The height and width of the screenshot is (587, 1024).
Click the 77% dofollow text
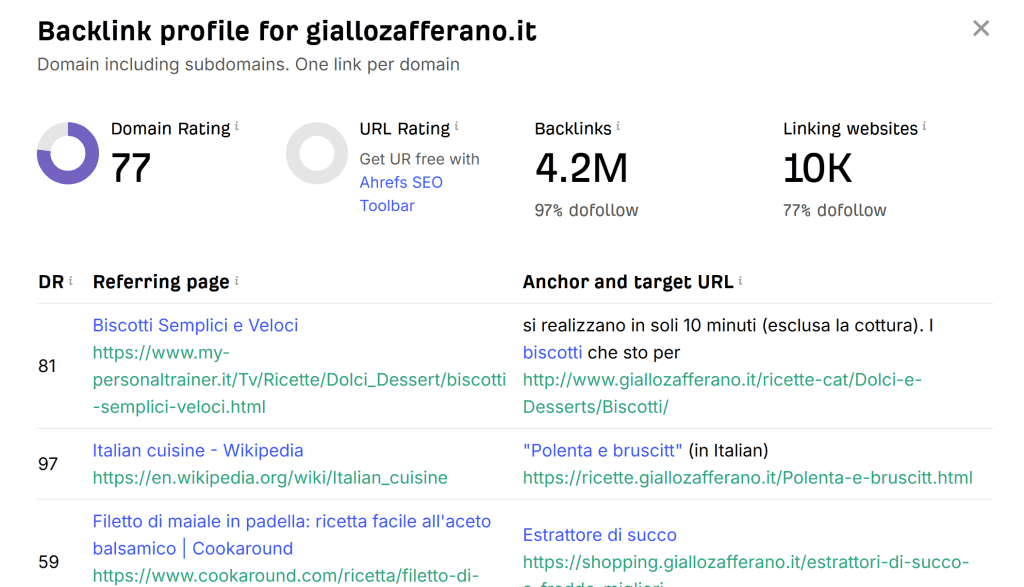tap(835, 210)
